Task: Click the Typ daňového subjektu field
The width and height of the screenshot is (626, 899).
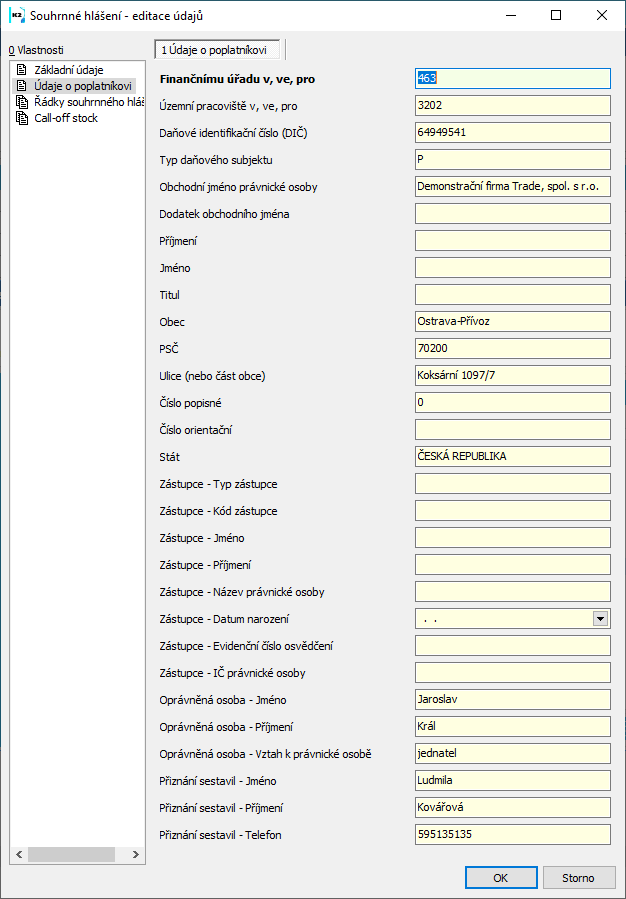Action: [x=512, y=160]
